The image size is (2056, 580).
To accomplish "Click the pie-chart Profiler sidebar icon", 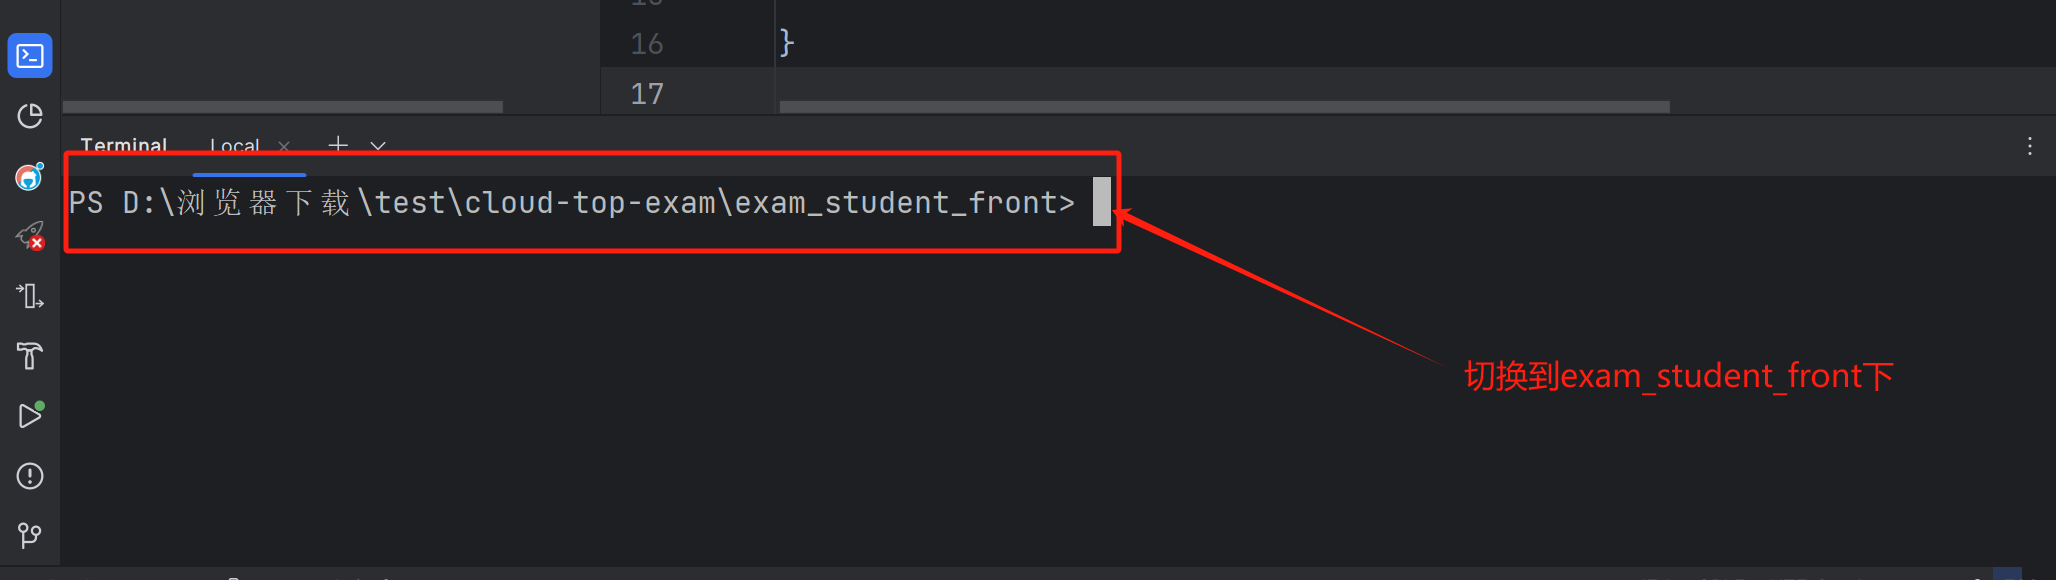I will [30, 116].
